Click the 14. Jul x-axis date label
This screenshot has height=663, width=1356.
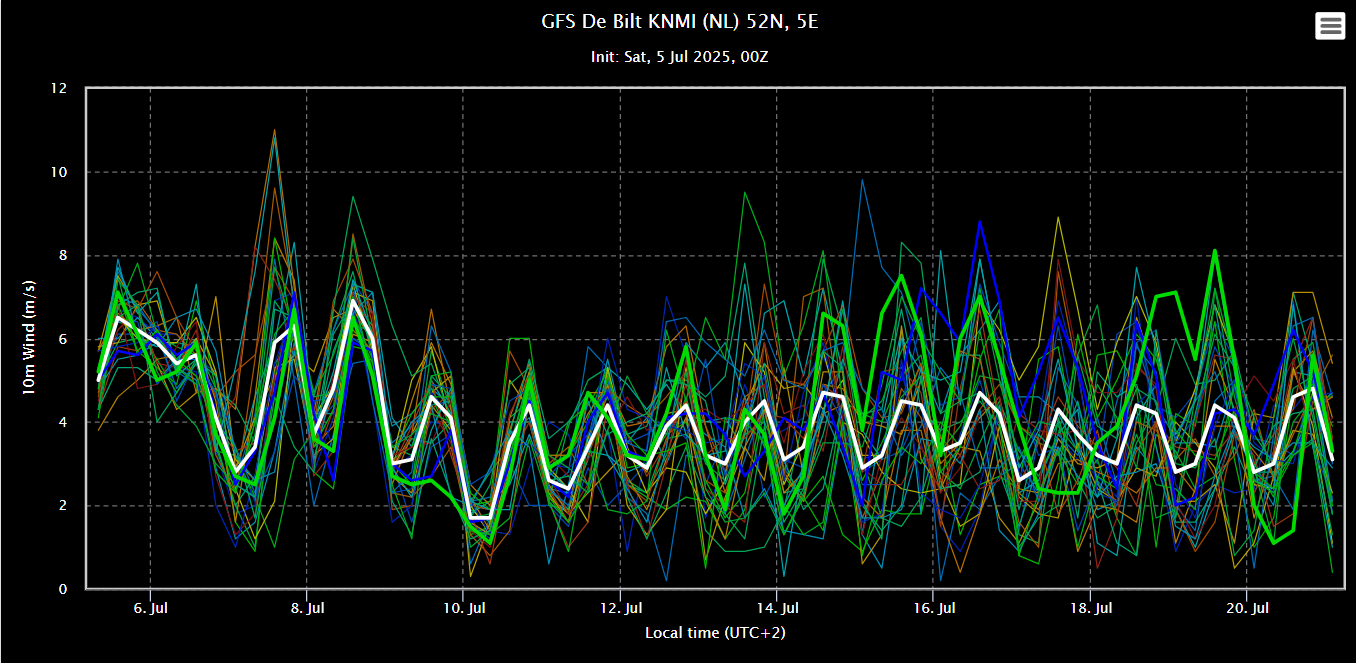coord(777,607)
